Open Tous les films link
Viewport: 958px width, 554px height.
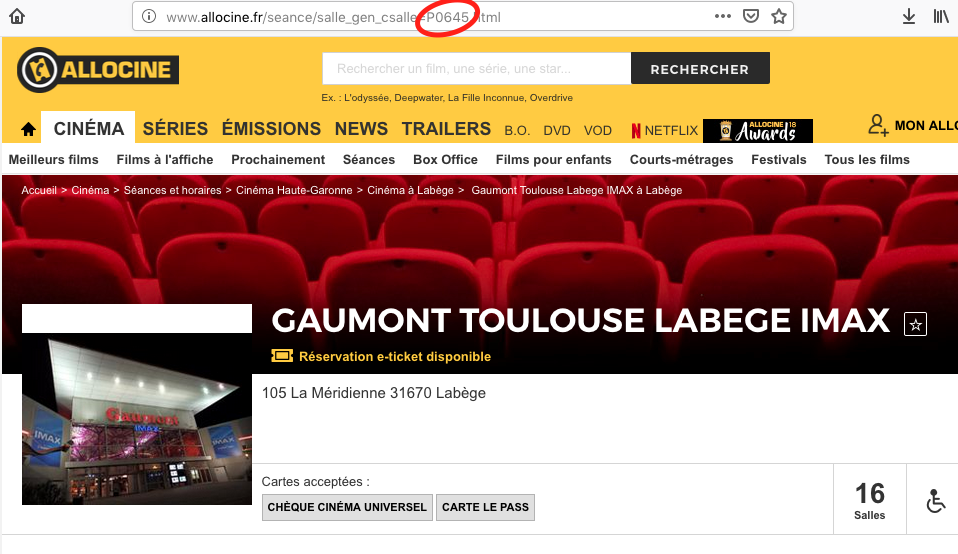[867, 159]
